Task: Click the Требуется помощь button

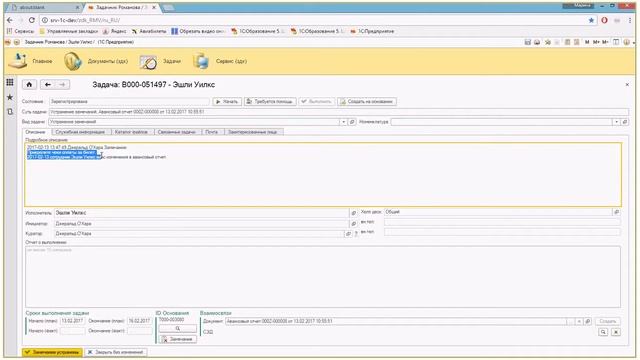Action: click(270, 101)
